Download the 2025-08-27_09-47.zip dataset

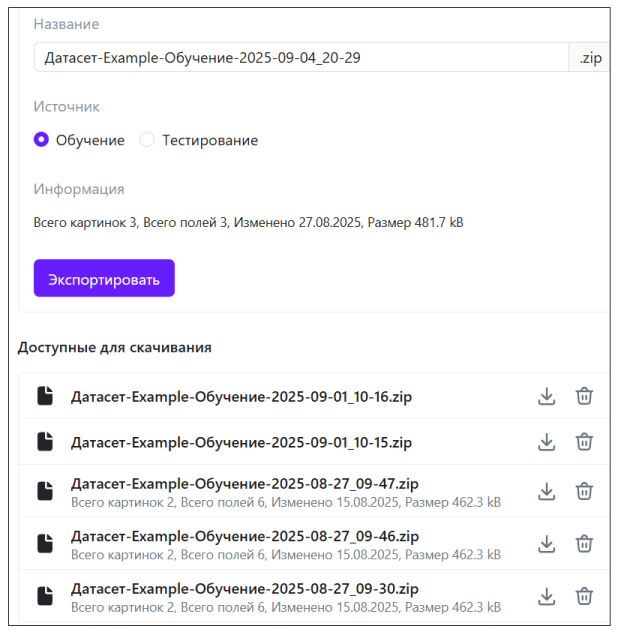(x=546, y=491)
